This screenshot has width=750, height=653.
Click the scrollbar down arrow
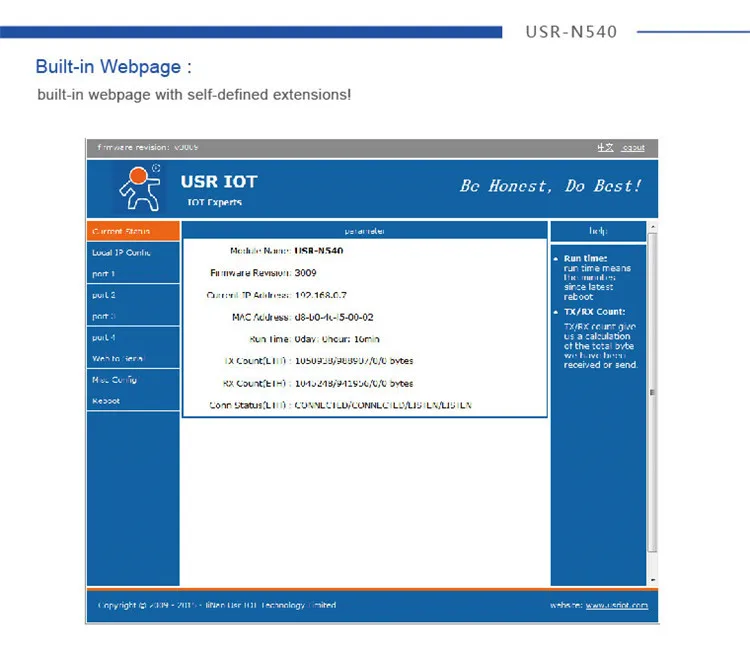pos(652,580)
